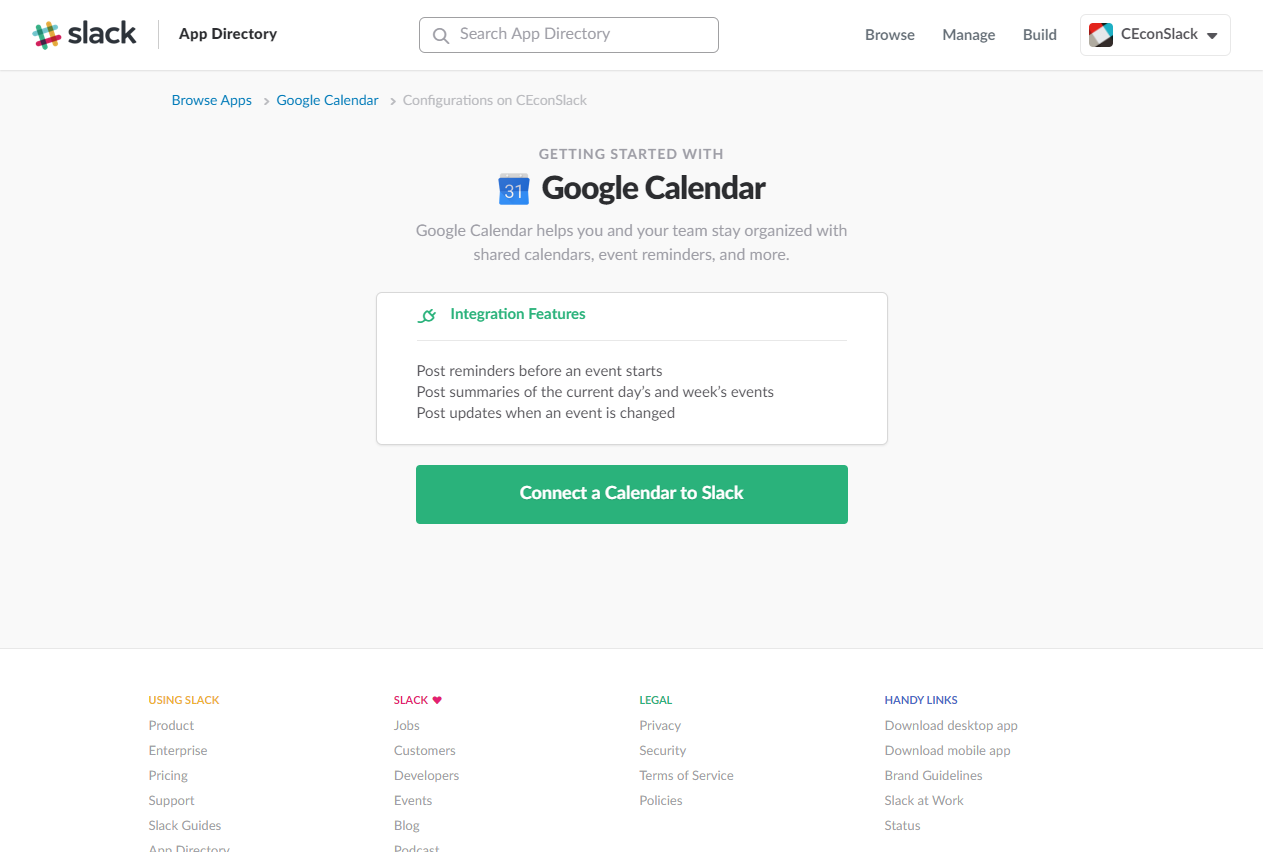1263x852 pixels.
Task: Visit the Pricing footer link
Action: [x=168, y=775]
